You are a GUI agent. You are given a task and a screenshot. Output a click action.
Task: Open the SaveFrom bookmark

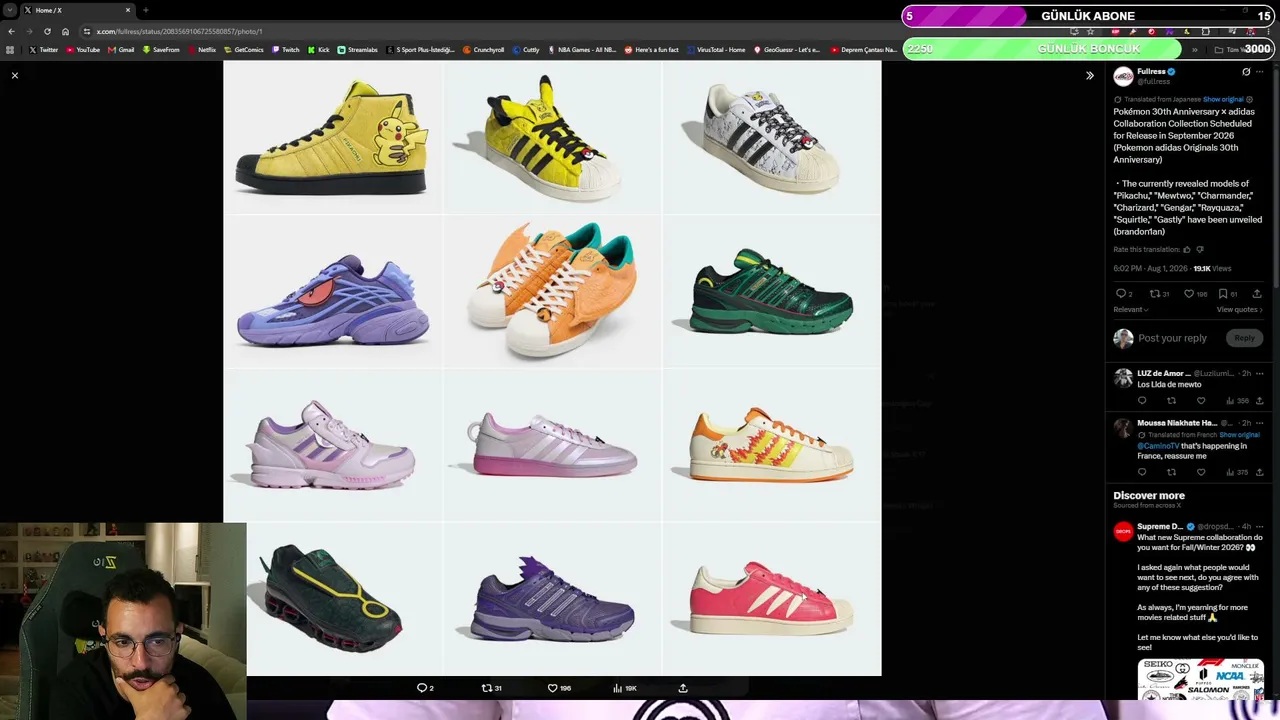click(x=161, y=50)
